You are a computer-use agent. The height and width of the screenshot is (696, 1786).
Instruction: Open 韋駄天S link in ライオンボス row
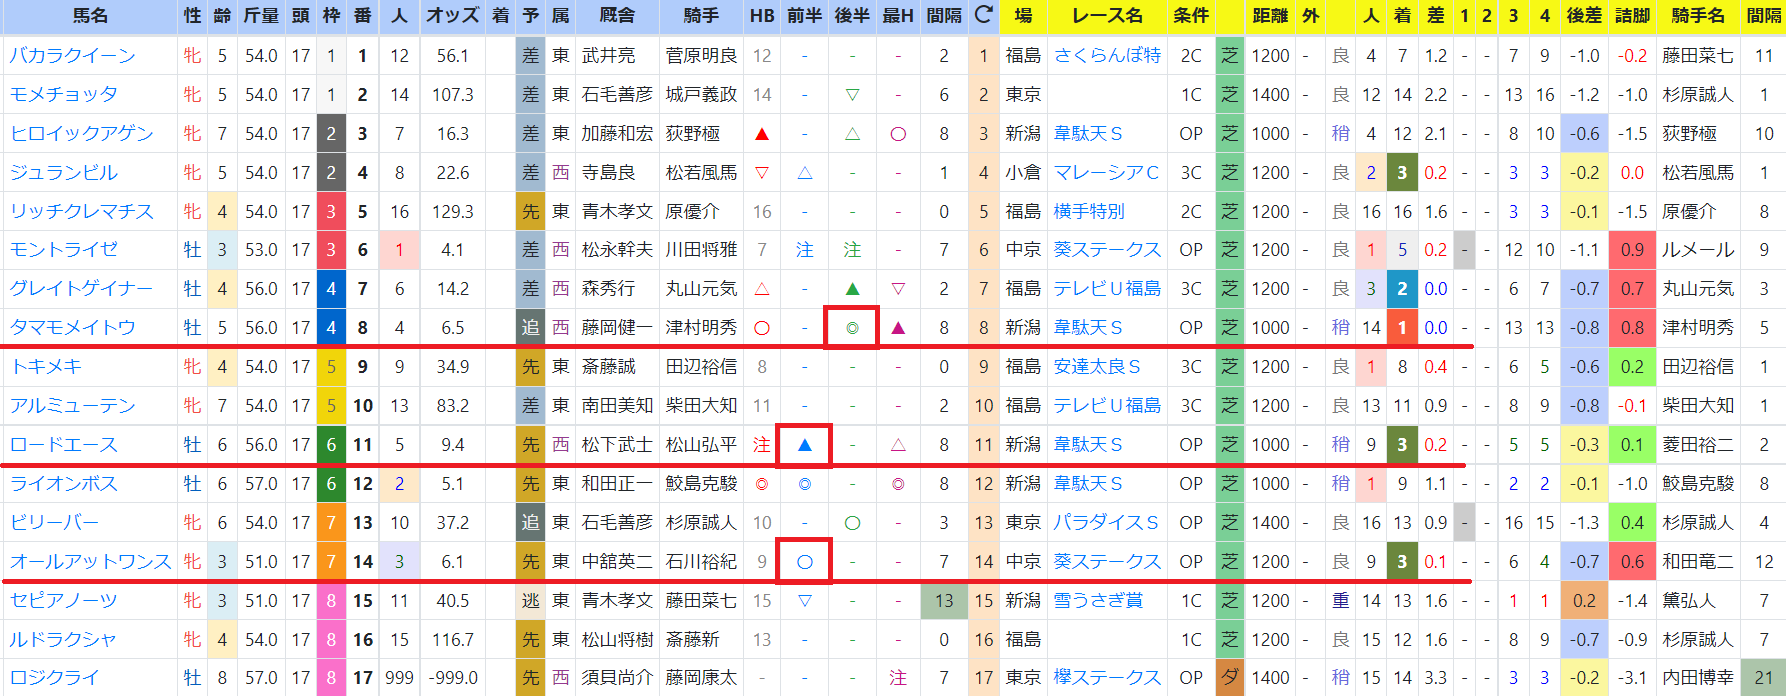pos(1088,484)
